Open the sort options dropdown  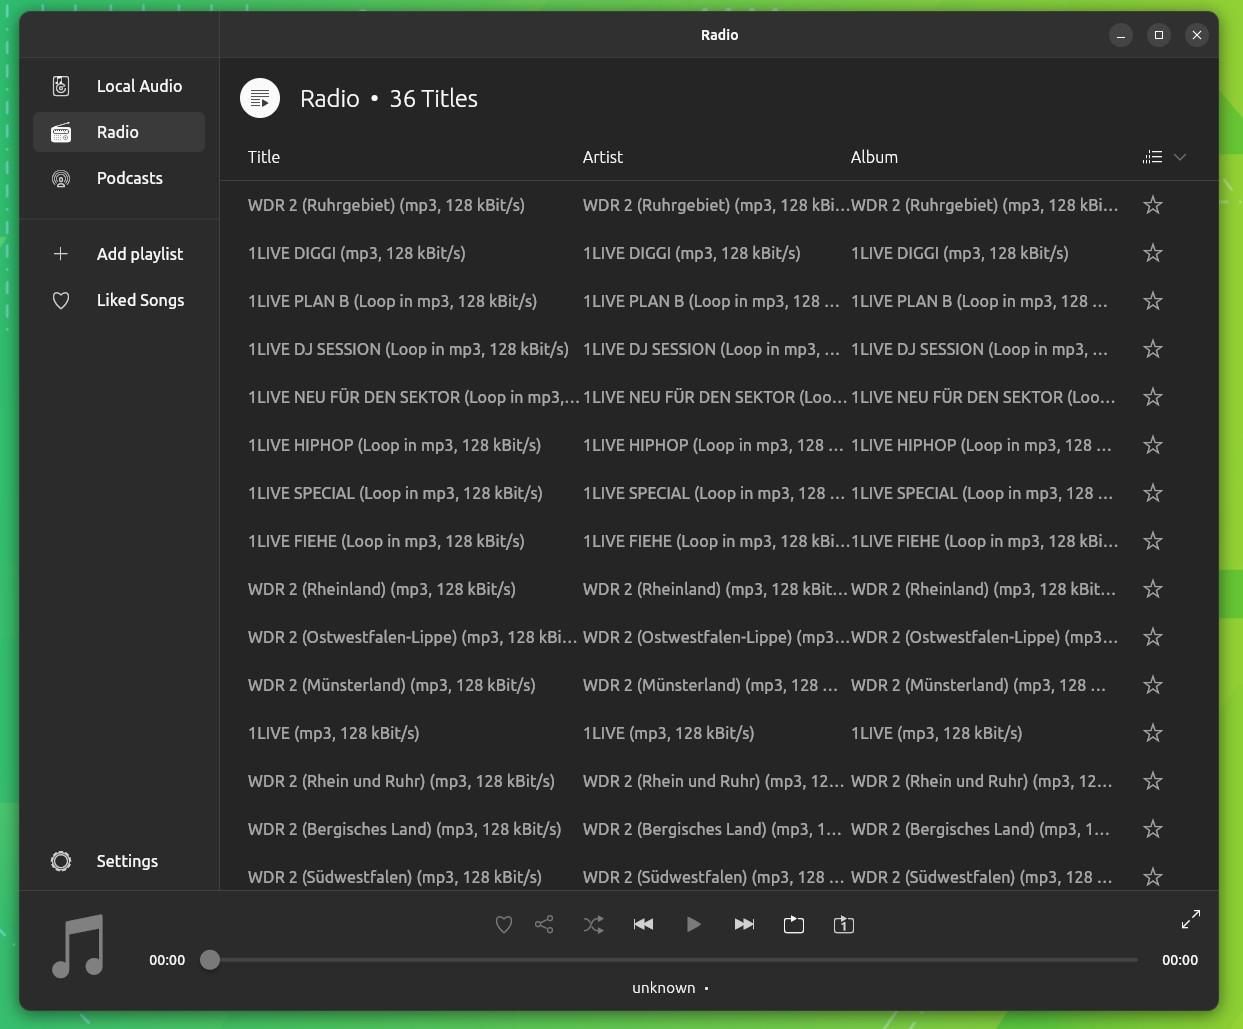point(1179,157)
